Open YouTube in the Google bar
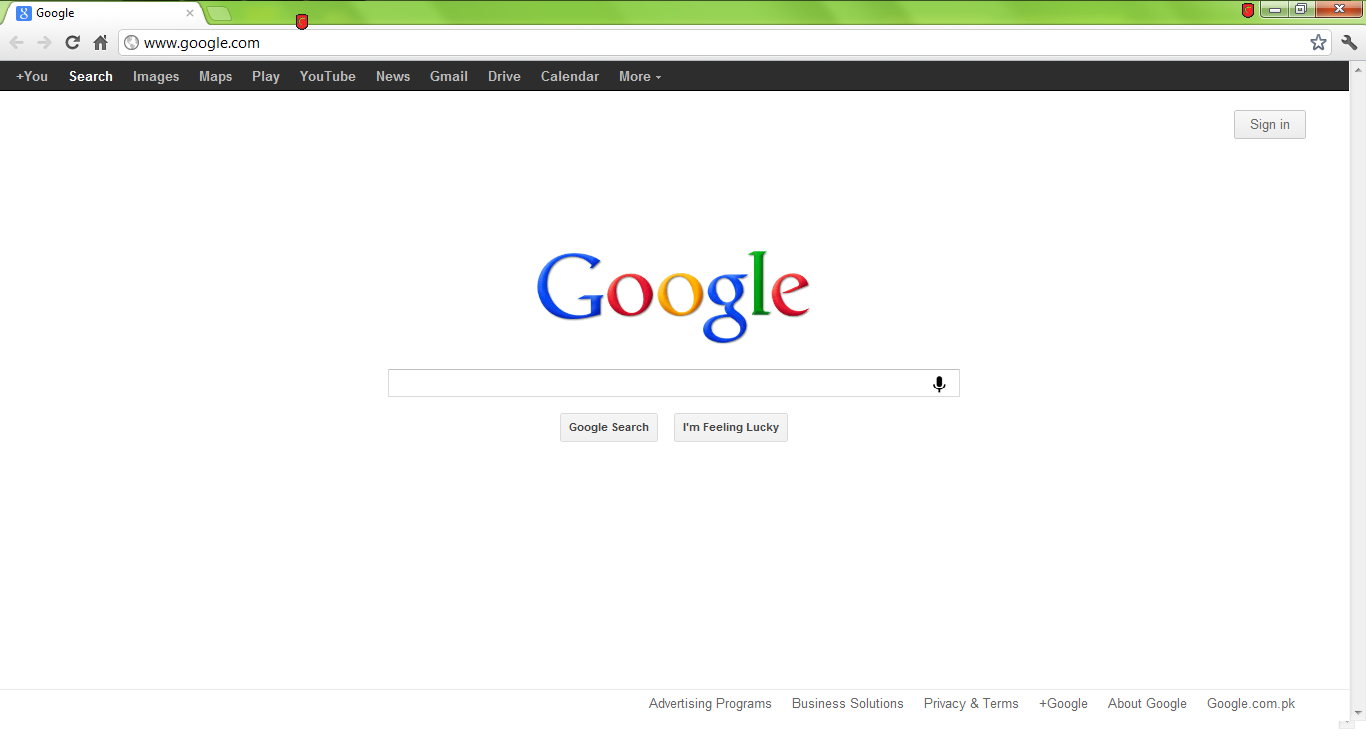 click(328, 76)
